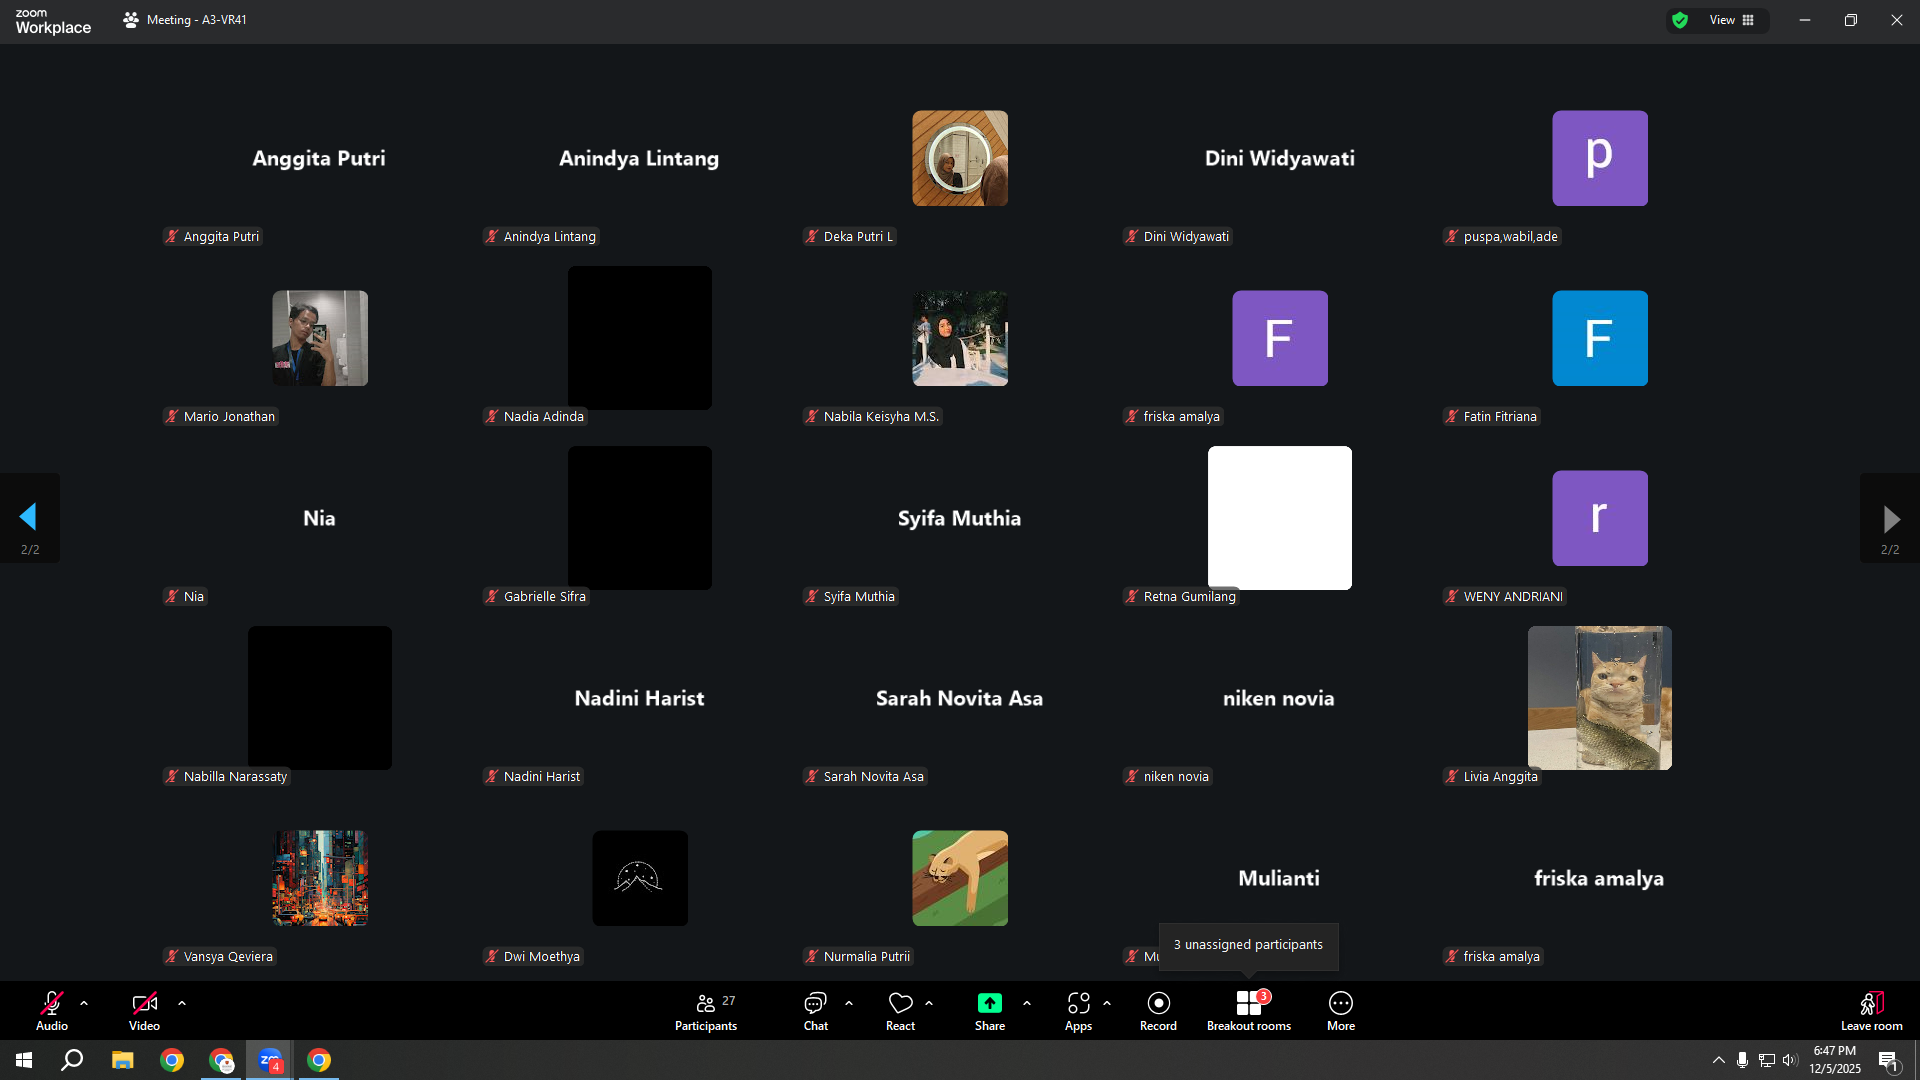Click Nia's muted mic icon
This screenshot has height=1080, width=1920.
tap(172, 597)
